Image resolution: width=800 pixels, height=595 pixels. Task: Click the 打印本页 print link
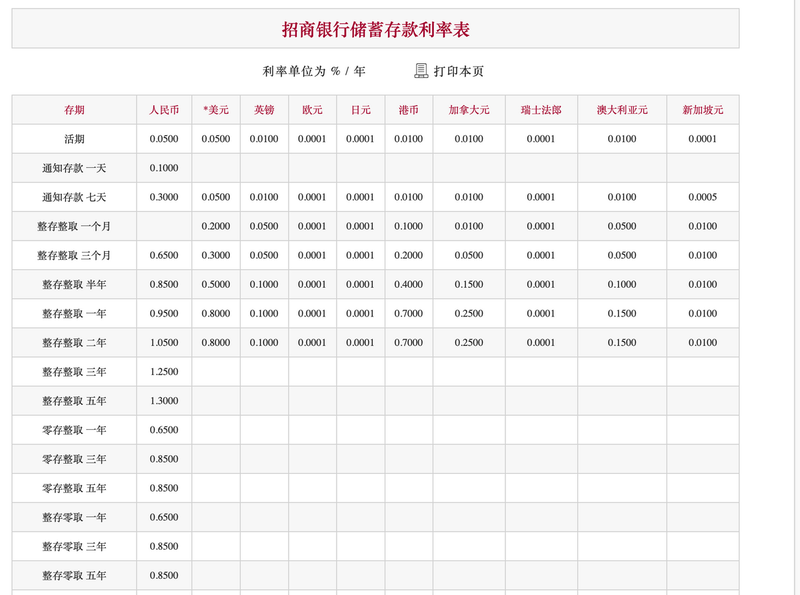pyautogui.click(x=458, y=72)
